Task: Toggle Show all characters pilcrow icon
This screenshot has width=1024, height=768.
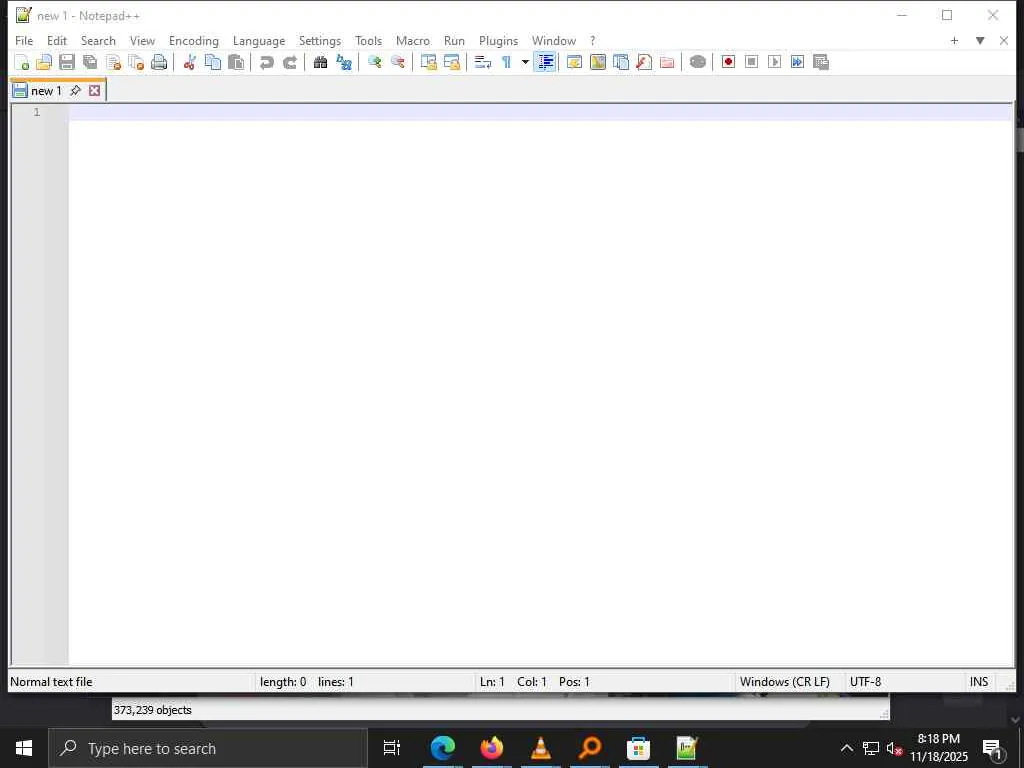Action: 506,62
